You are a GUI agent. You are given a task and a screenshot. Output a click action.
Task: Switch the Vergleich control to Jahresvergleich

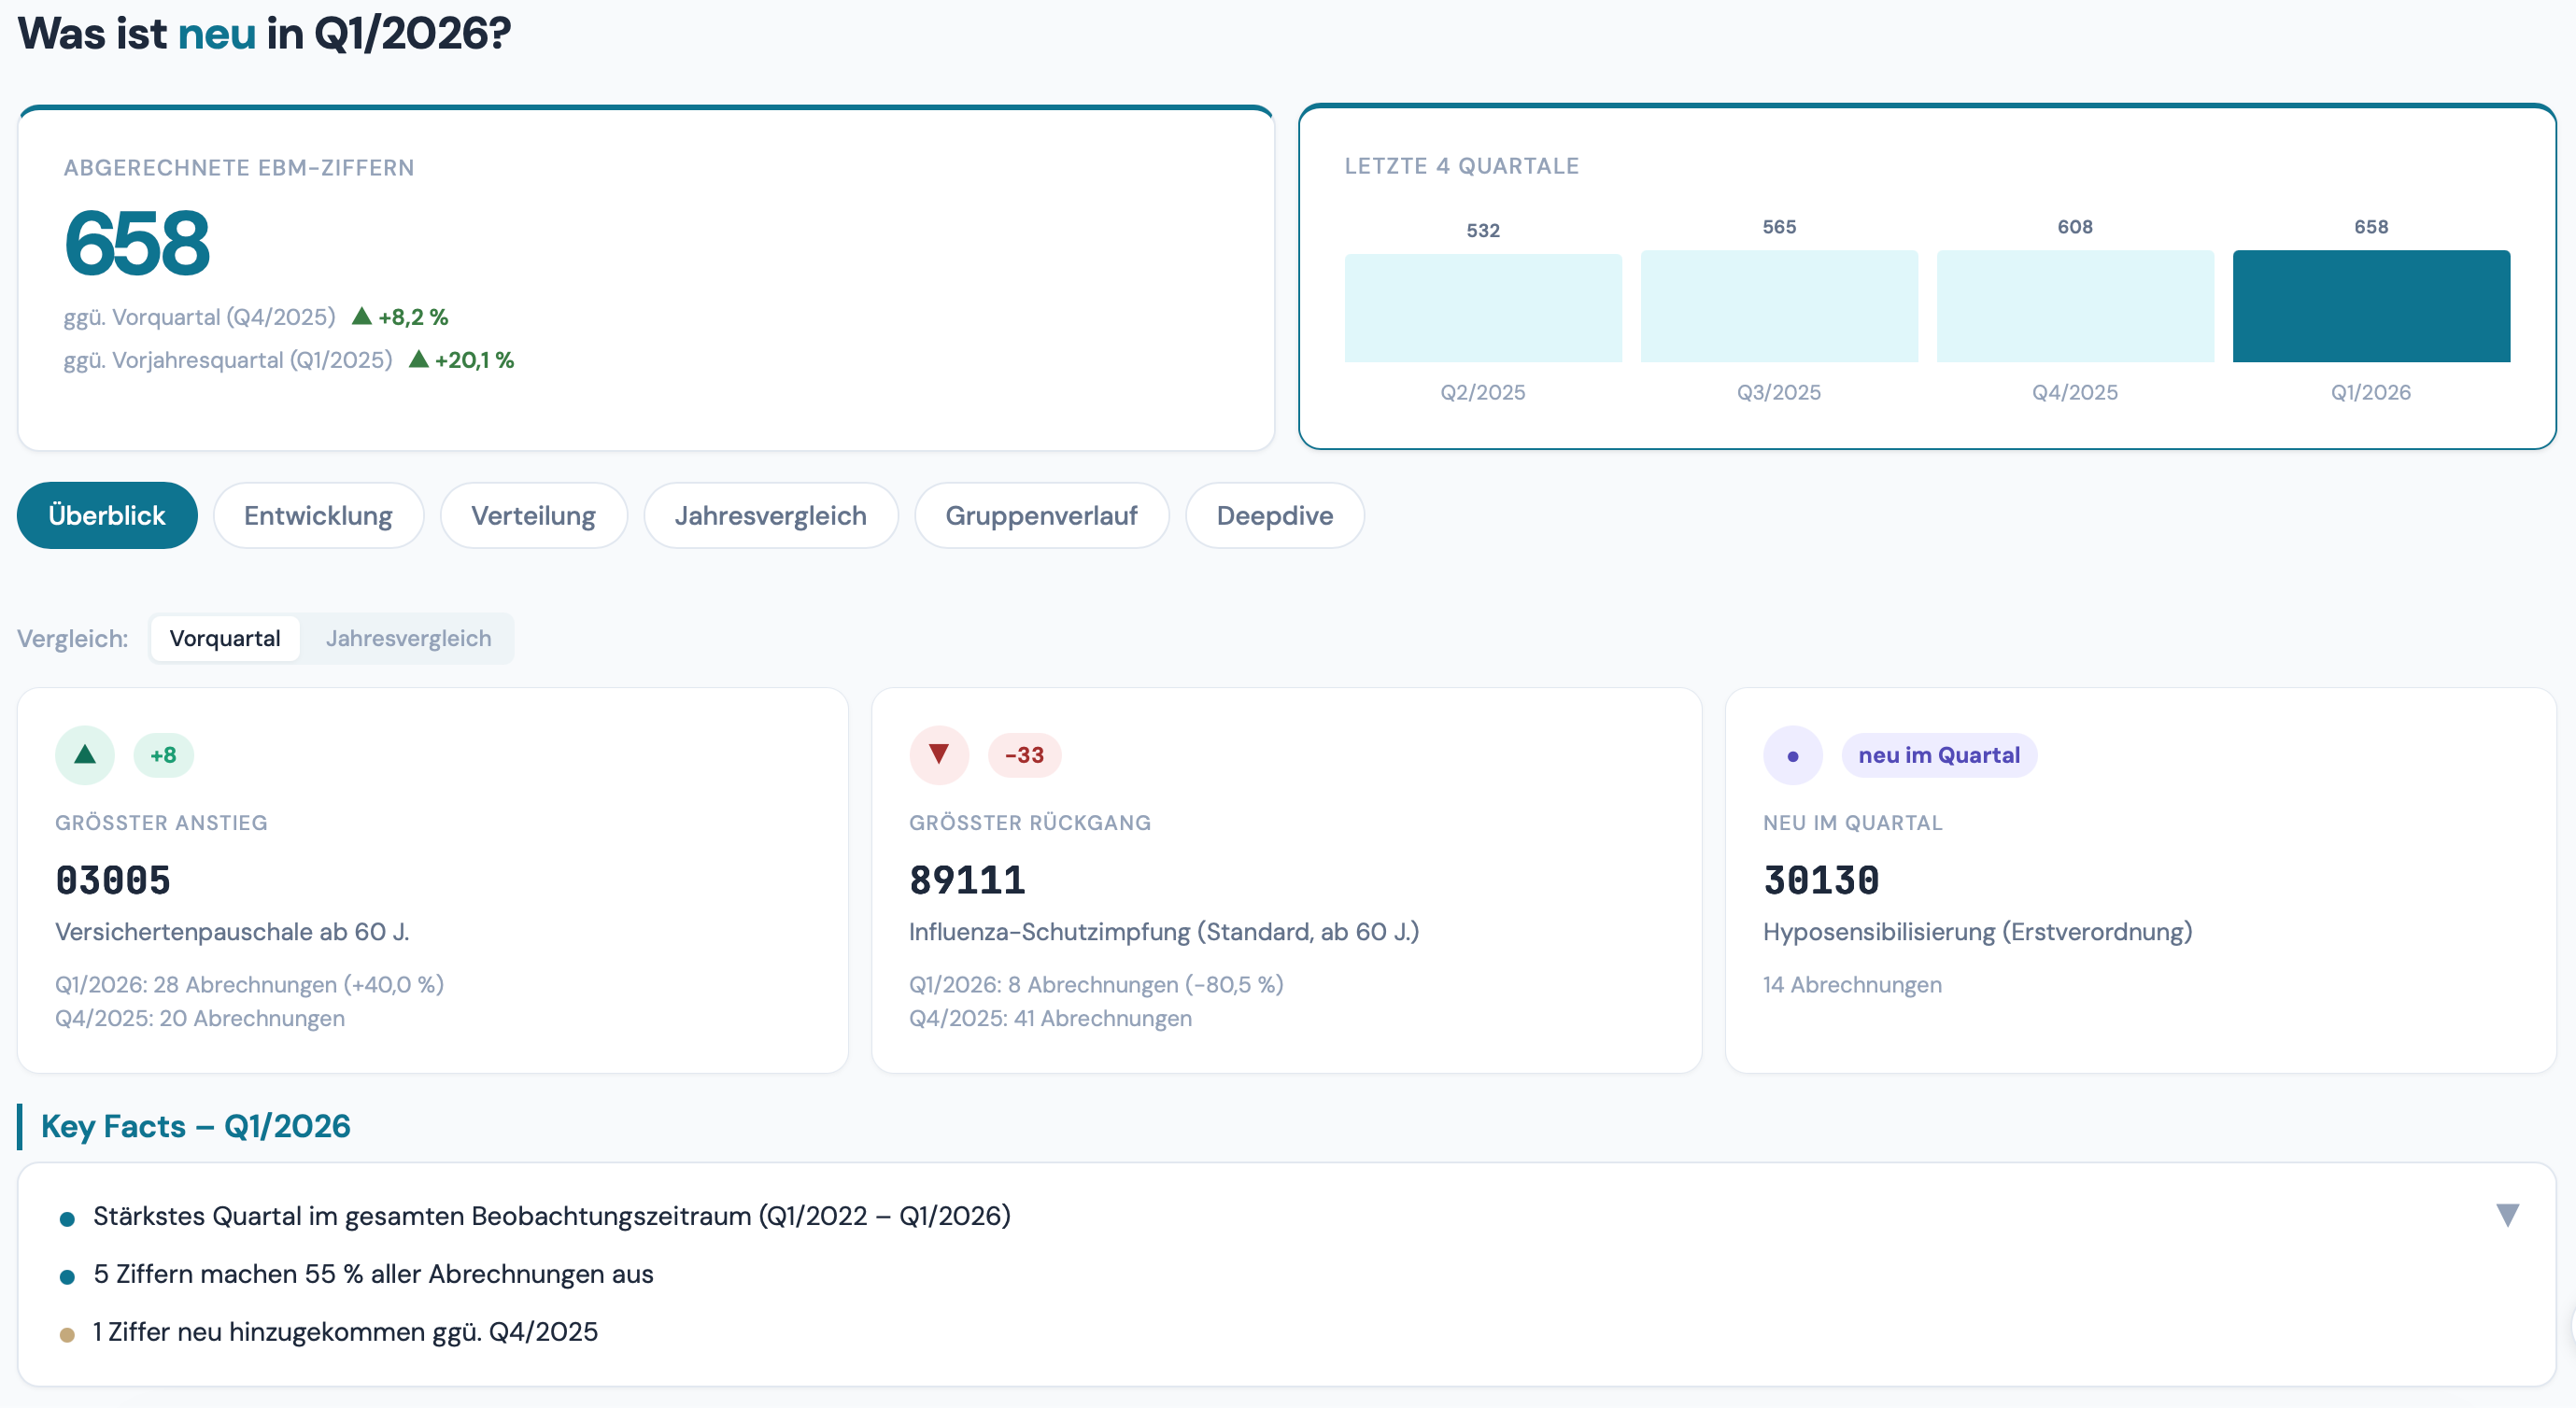click(408, 638)
